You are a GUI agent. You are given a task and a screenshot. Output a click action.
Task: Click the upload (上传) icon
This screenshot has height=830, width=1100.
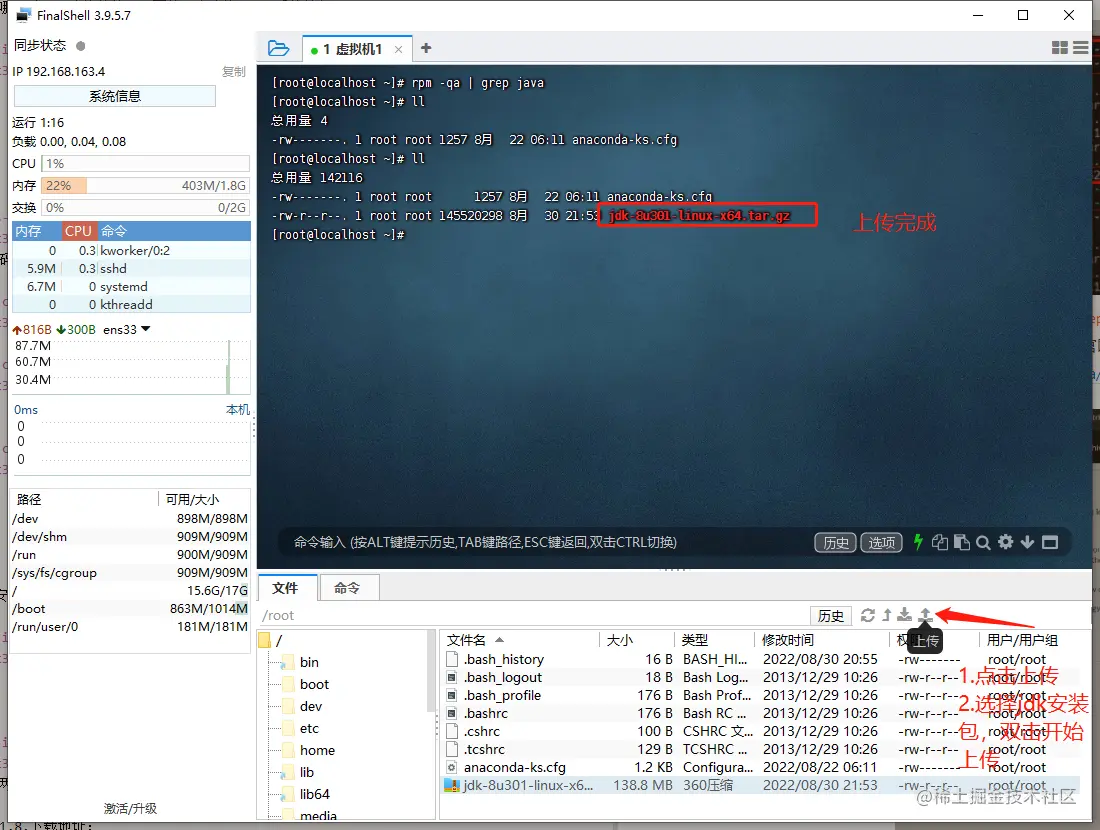(x=925, y=615)
